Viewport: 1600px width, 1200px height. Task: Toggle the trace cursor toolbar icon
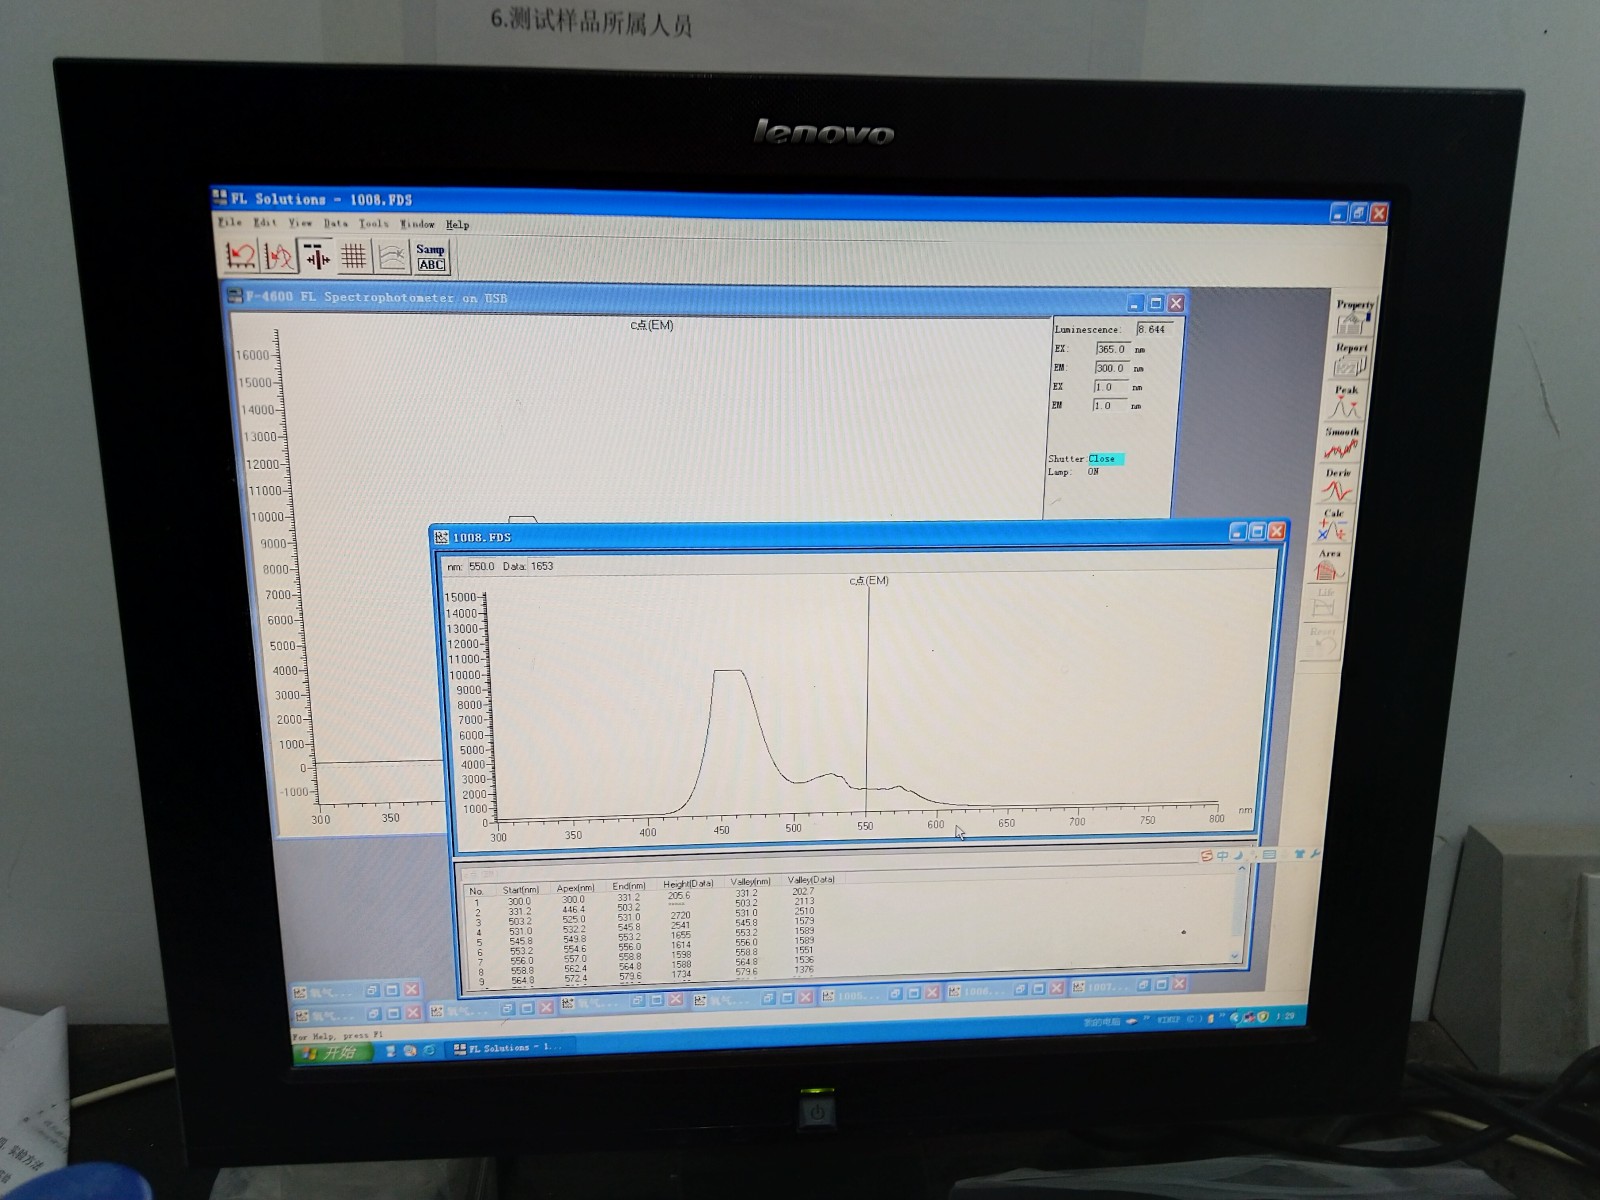click(x=317, y=257)
